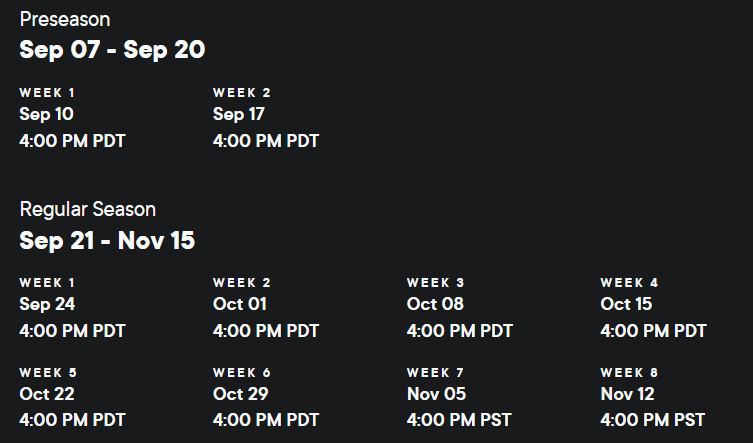Click the Regular Season heading
This screenshot has width=753, height=443.
88,210
